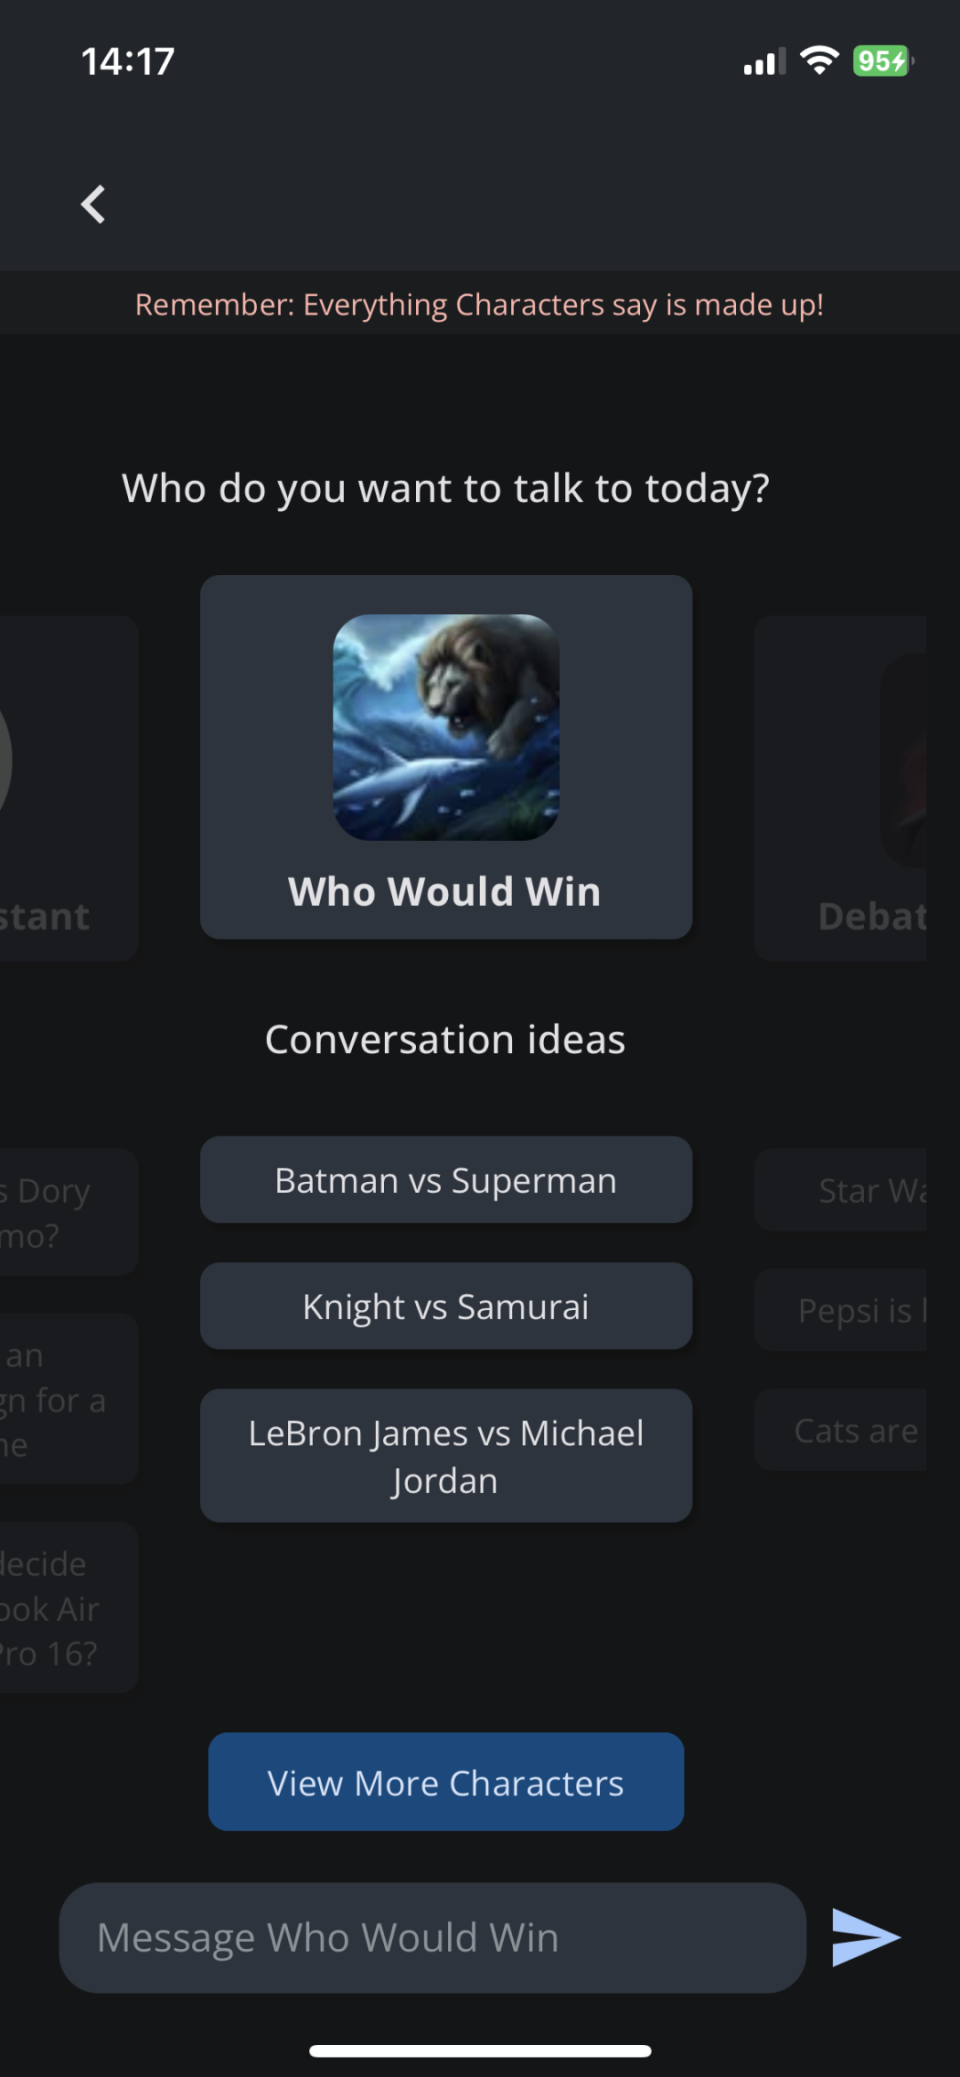Focus the Message Who Would Win field
The height and width of the screenshot is (2077, 960).
[433, 1938]
